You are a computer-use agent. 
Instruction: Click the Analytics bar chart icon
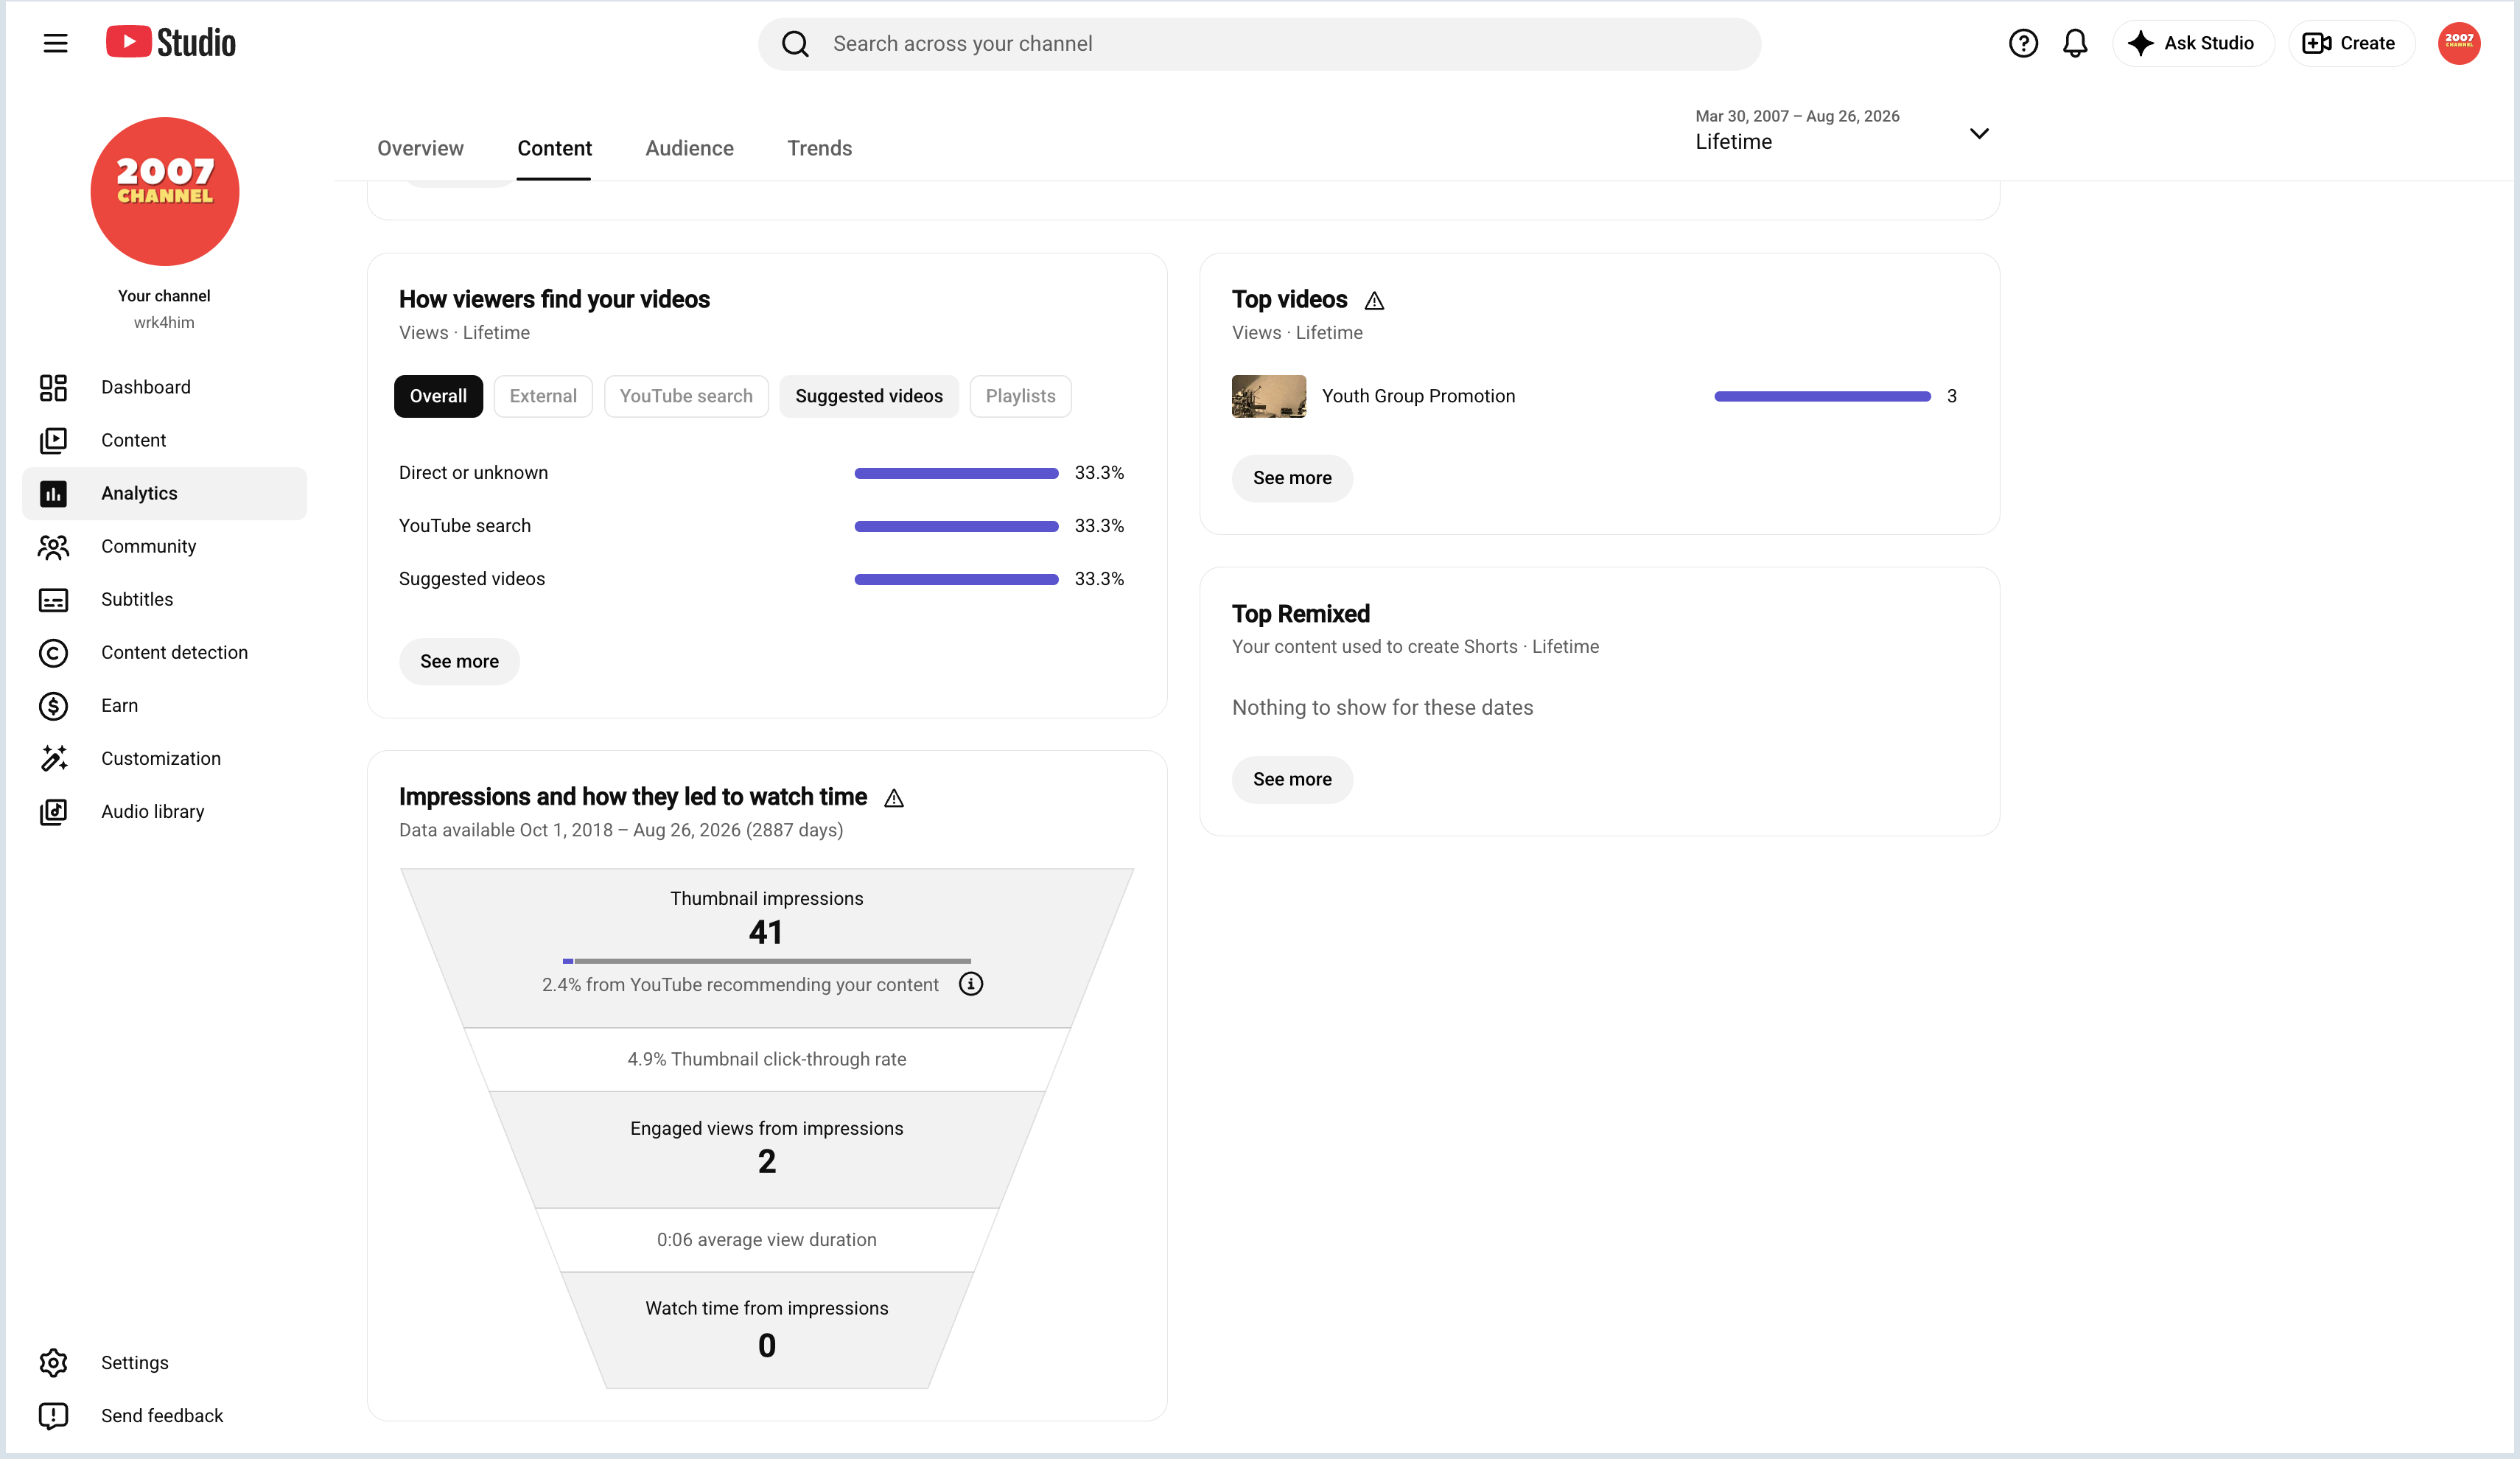click(53, 493)
